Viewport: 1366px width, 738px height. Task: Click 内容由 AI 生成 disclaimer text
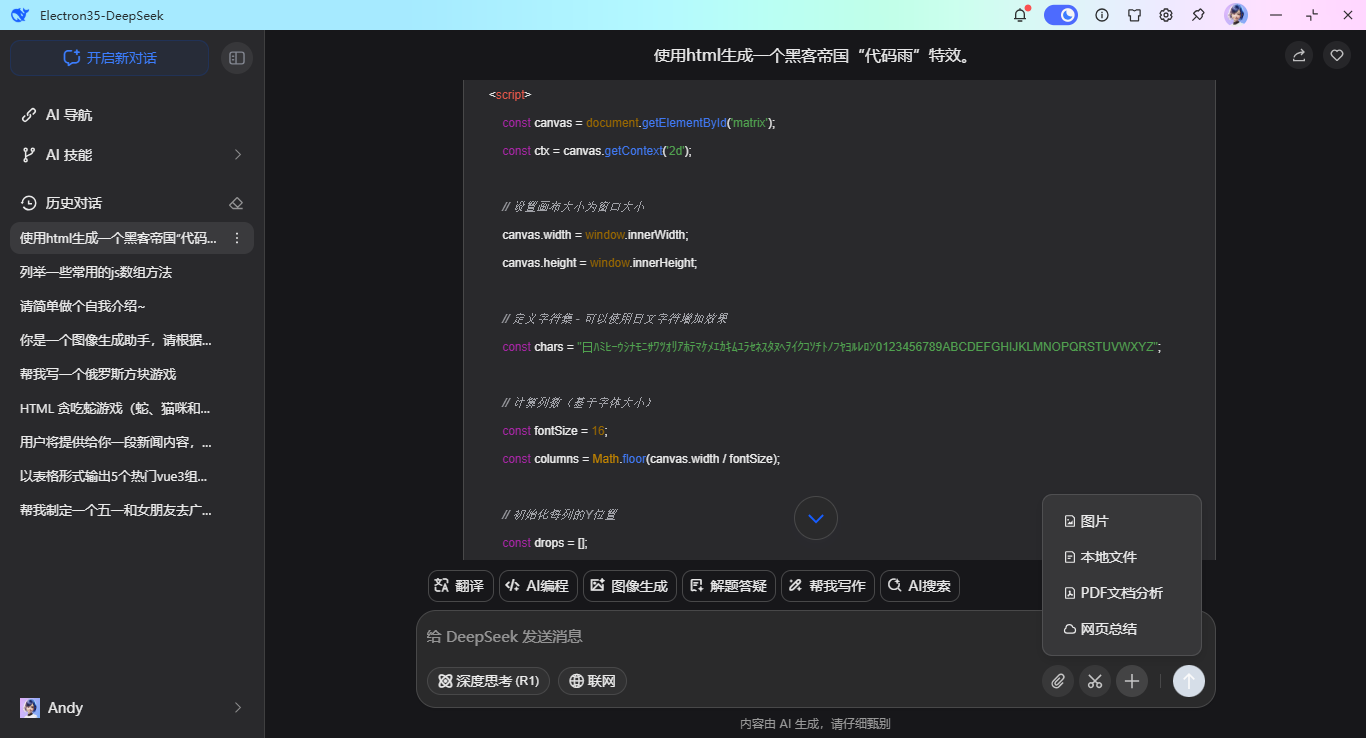[x=815, y=724]
